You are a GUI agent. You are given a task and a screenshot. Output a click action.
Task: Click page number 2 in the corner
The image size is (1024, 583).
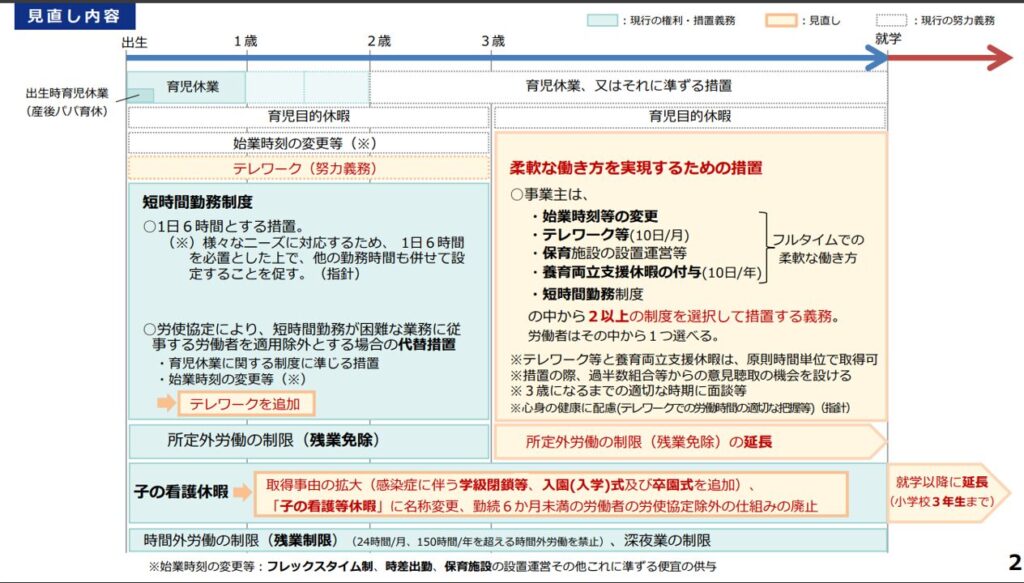(x=1013, y=561)
